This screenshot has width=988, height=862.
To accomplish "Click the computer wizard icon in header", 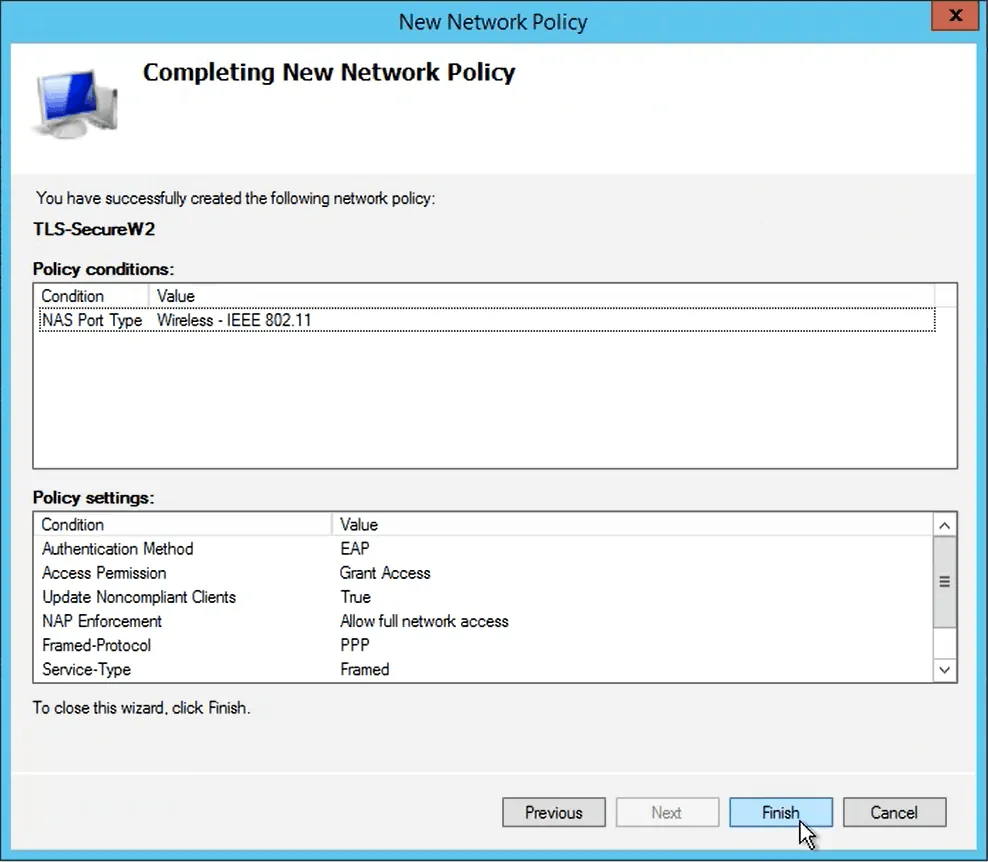I will 75,98.
